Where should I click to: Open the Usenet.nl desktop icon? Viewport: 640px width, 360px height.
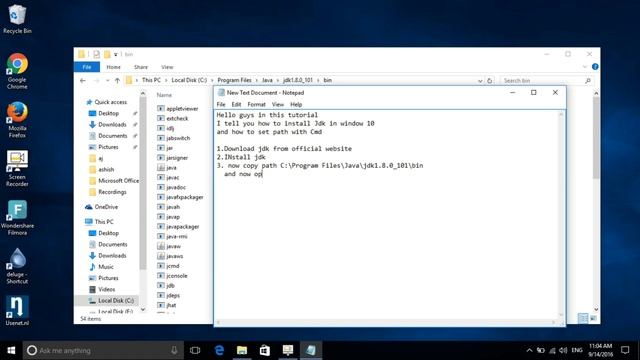point(17,311)
